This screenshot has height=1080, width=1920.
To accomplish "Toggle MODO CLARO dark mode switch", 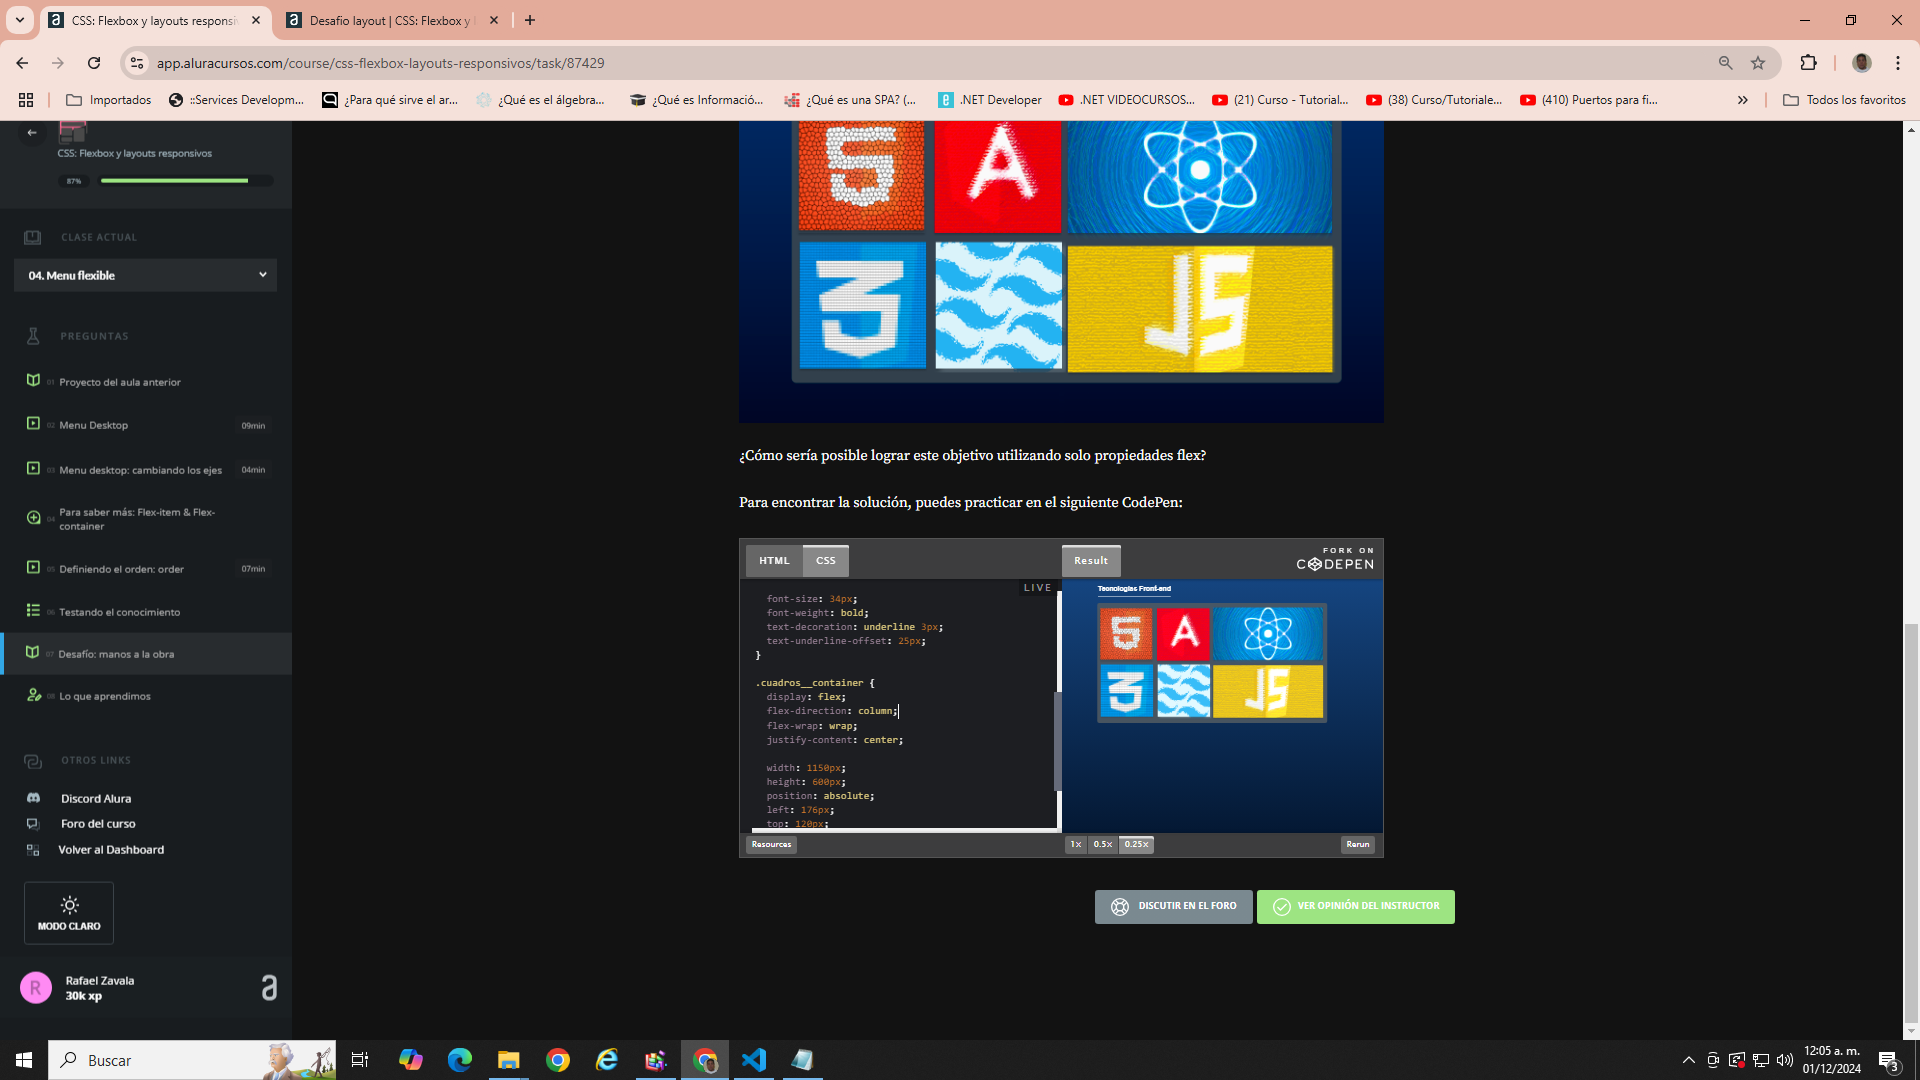I will (69, 911).
